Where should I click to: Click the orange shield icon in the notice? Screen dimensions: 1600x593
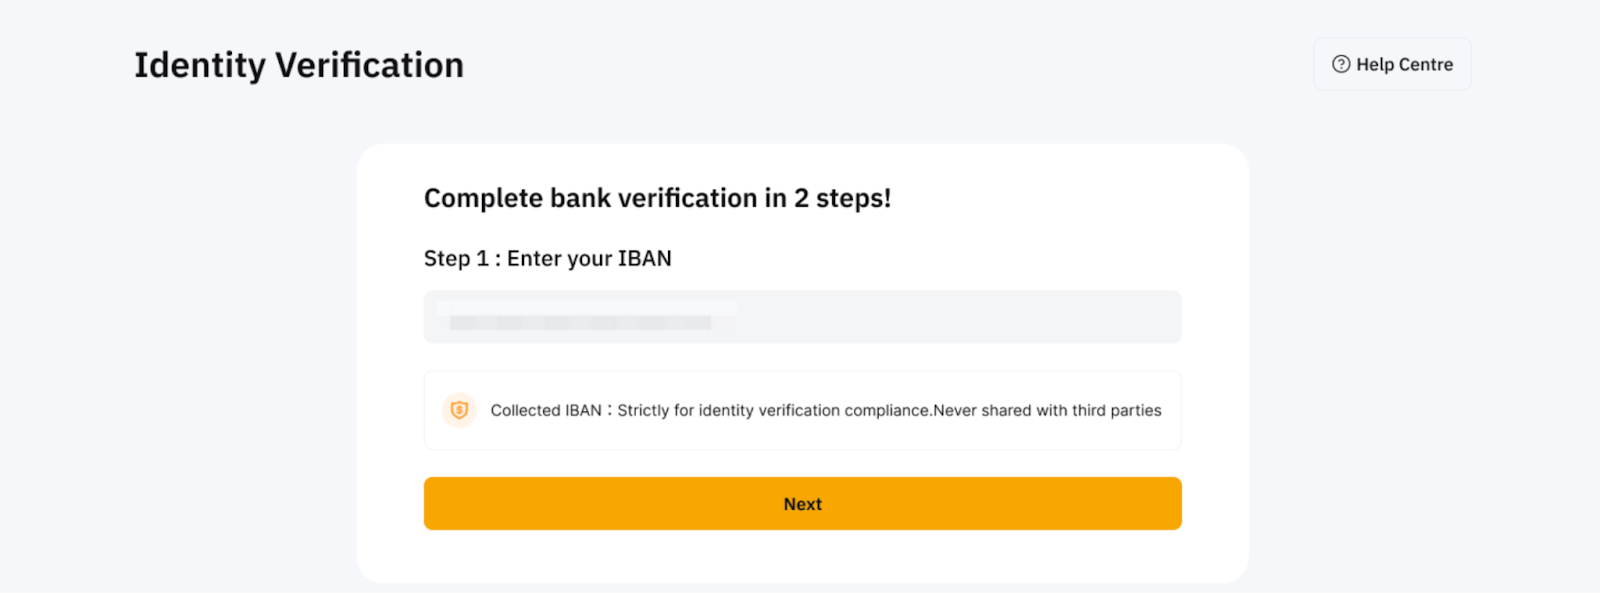[459, 410]
